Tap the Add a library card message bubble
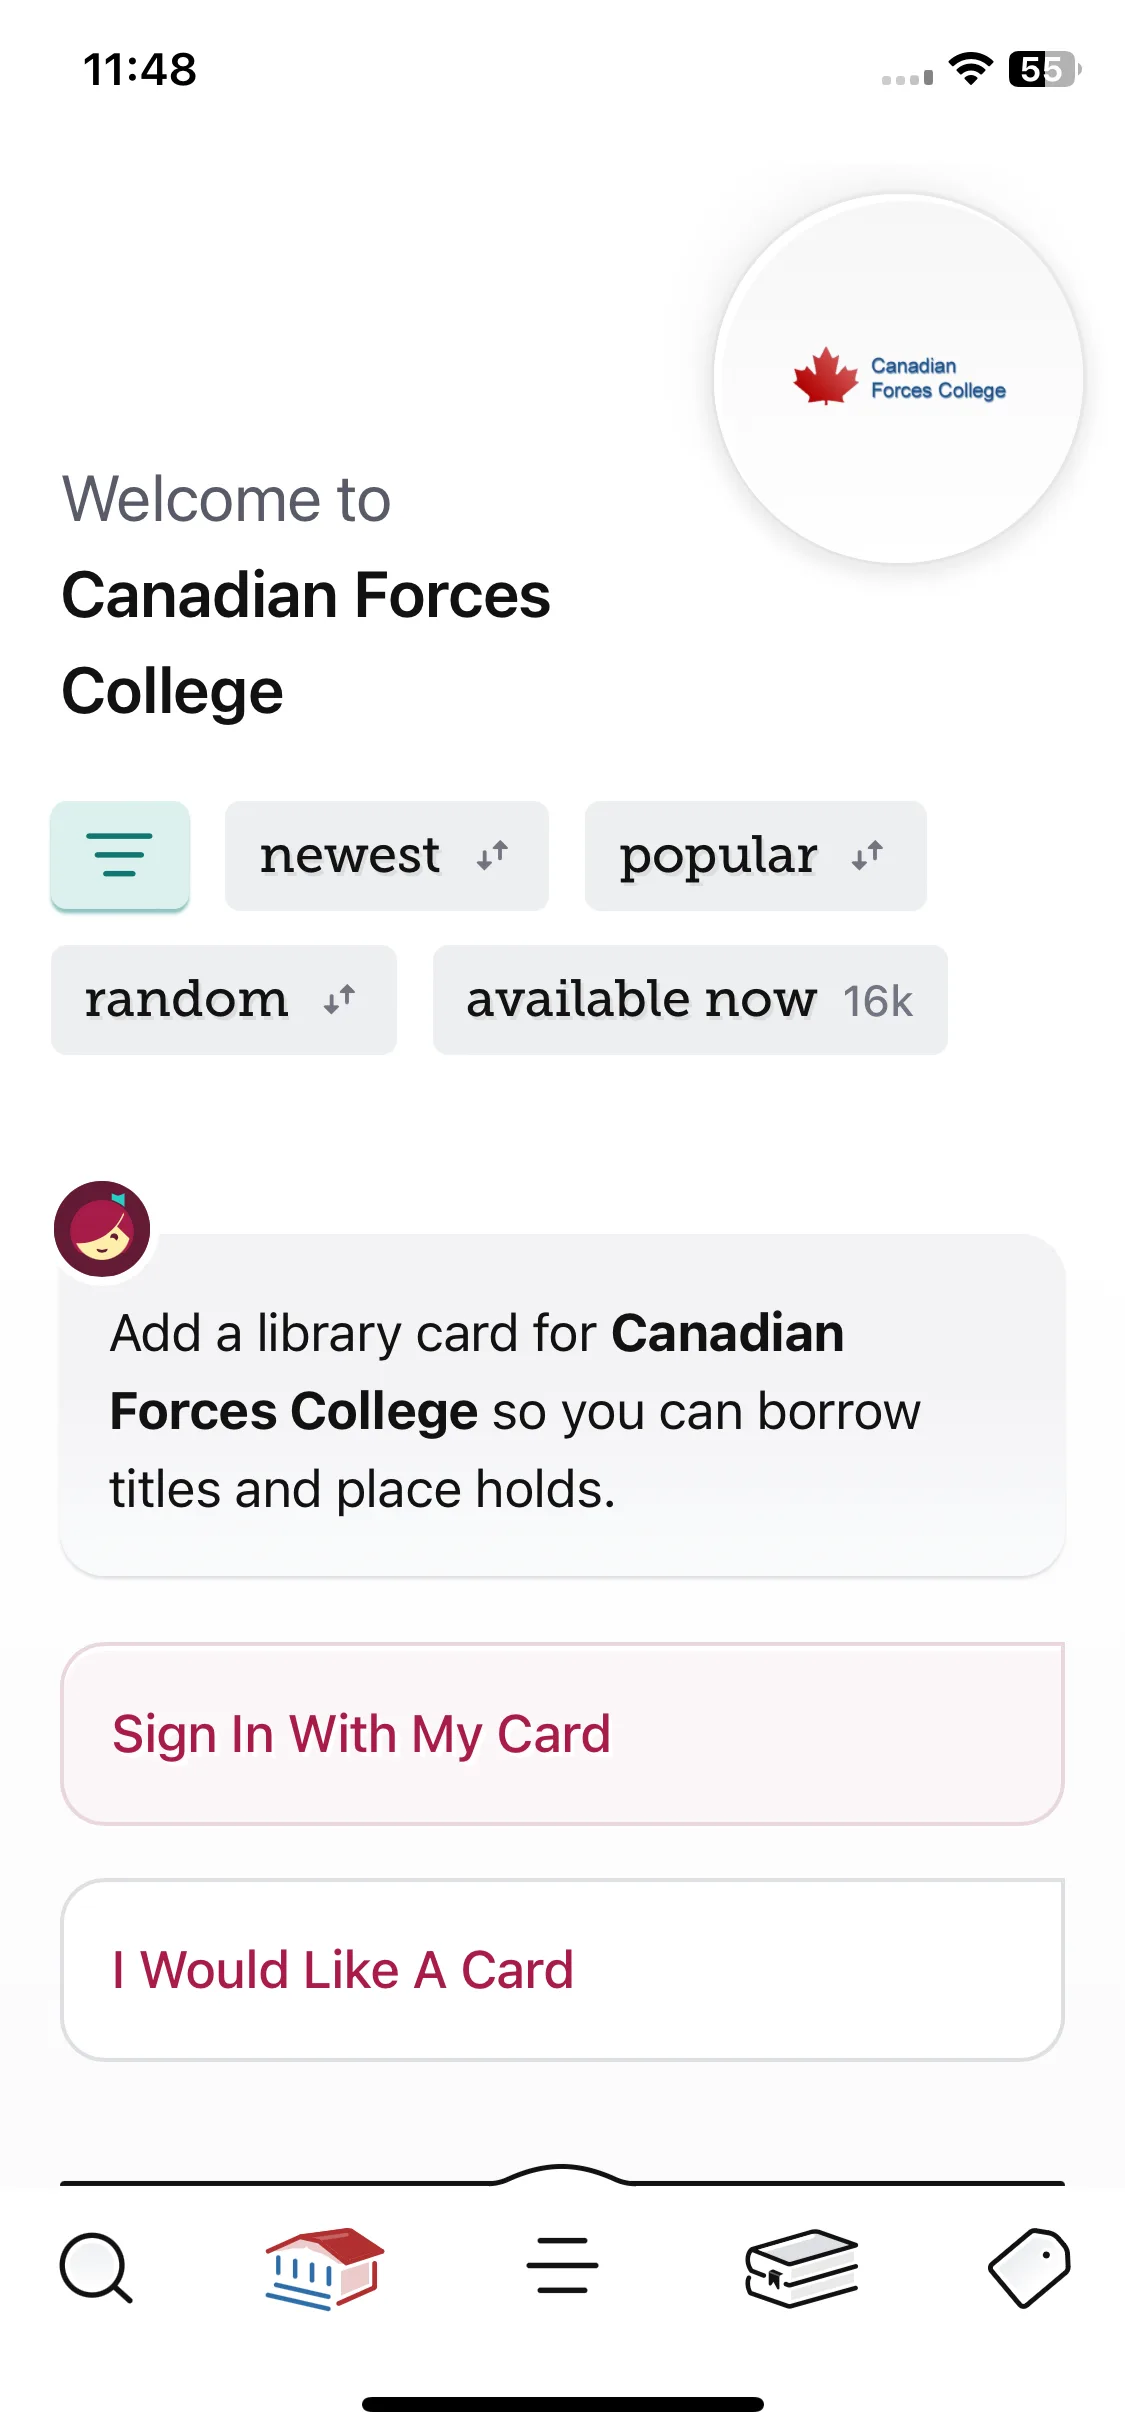Screen dimensions: 1125x2436 click(x=562, y=1405)
